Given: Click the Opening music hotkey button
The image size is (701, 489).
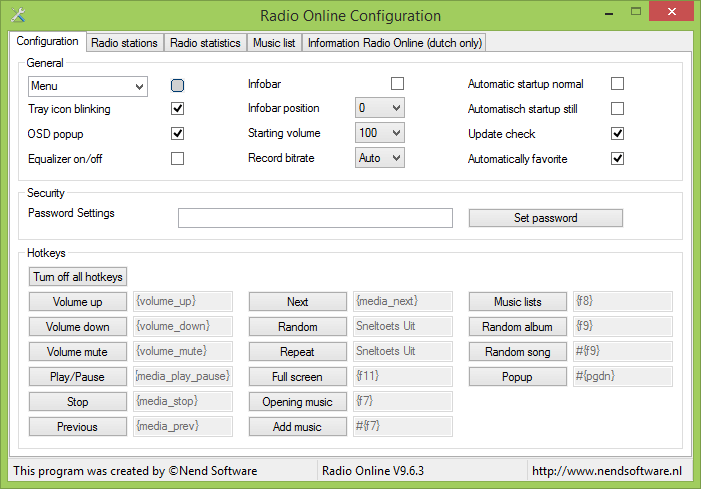Looking at the screenshot, I should (298, 402).
